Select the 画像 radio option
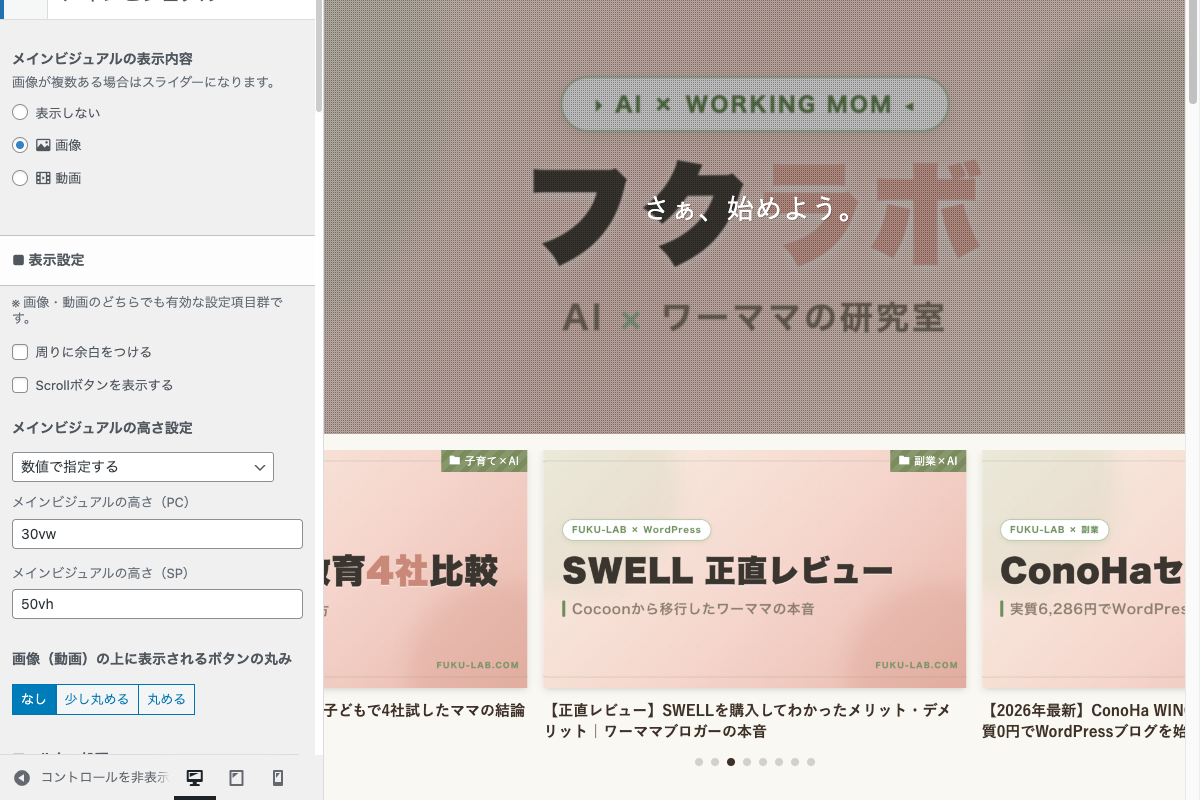This screenshot has height=800, width=1200. 20,145
